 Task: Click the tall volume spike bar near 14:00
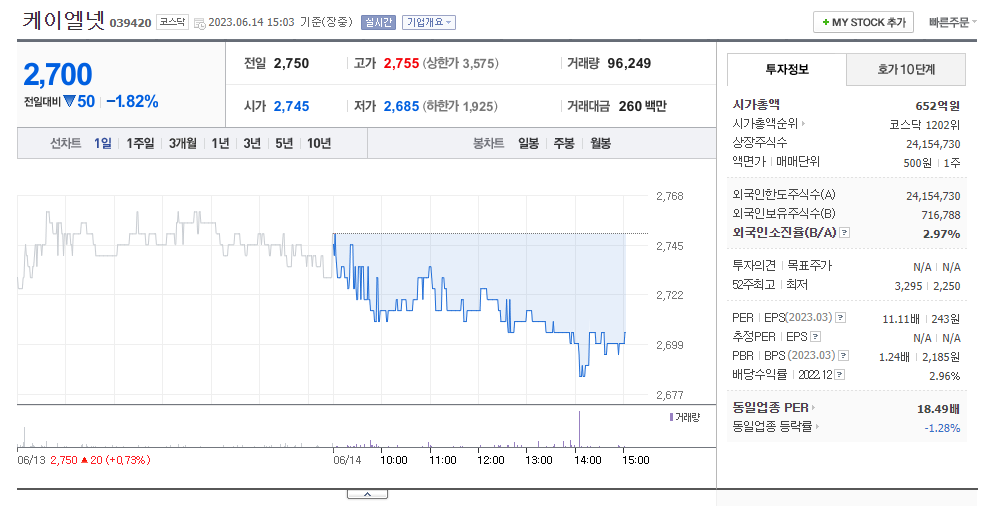click(x=579, y=429)
